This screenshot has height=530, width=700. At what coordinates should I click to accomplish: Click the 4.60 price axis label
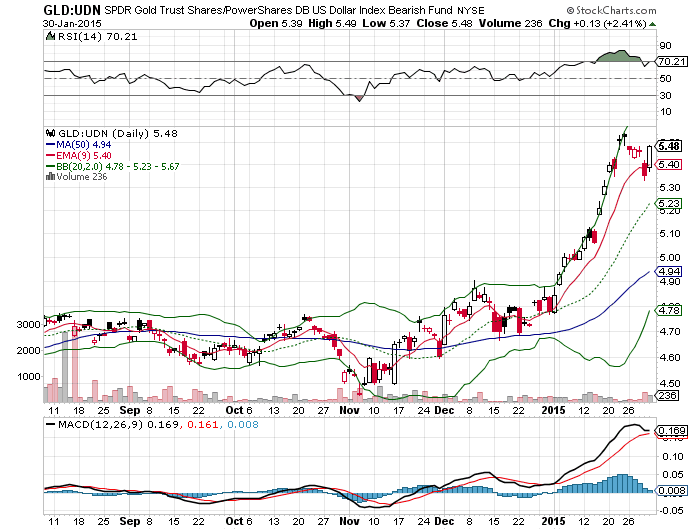tap(670, 357)
